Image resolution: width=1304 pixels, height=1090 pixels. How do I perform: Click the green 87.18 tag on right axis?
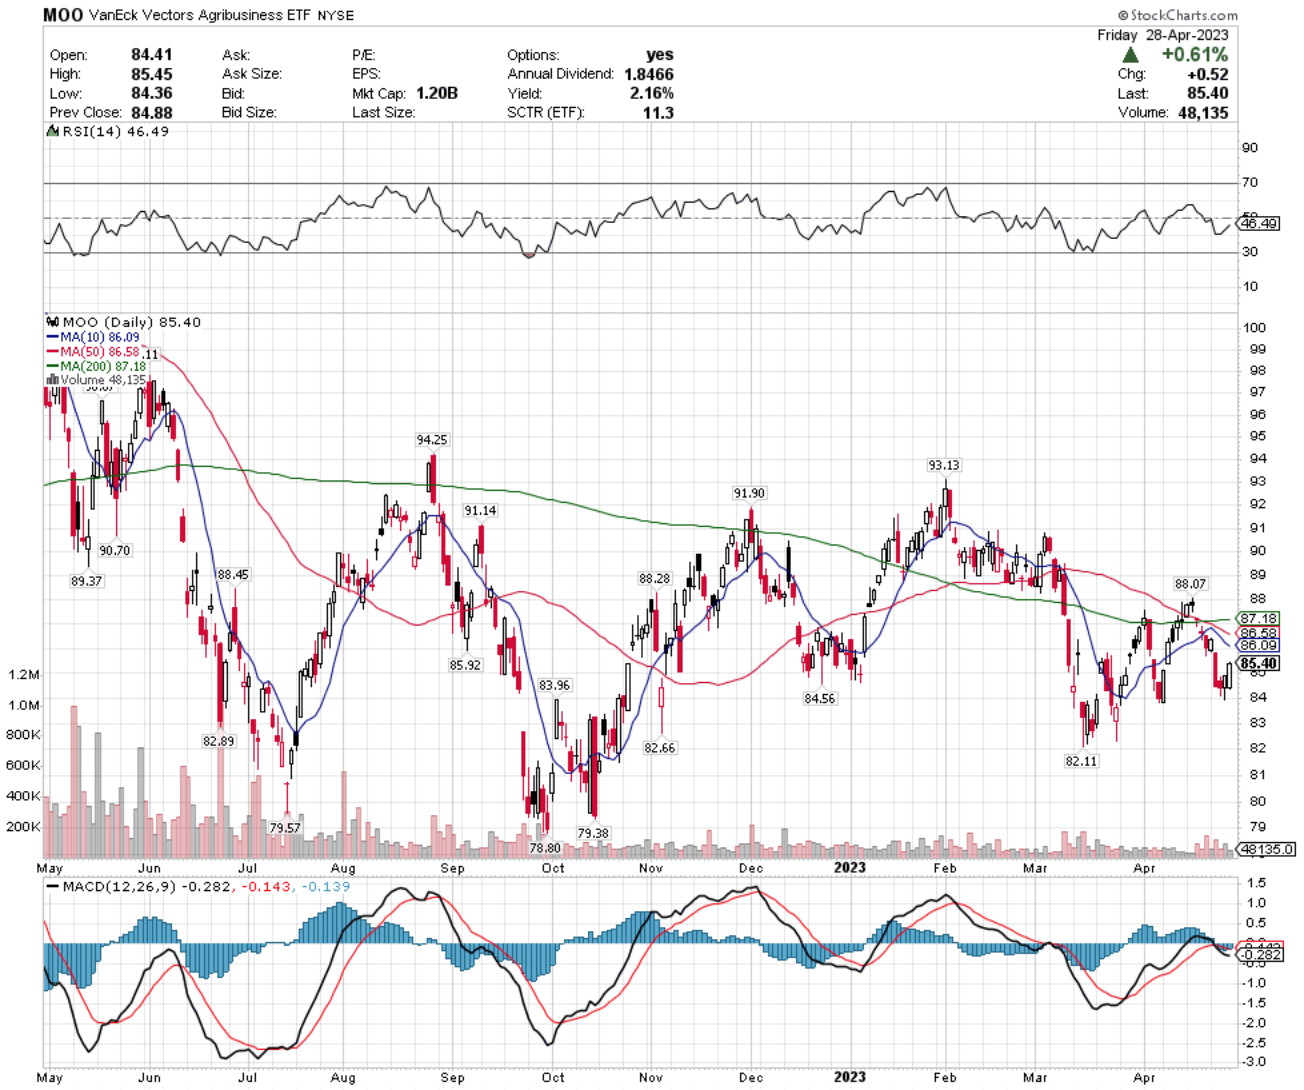pyautogui.click(x=1259, y=619)
